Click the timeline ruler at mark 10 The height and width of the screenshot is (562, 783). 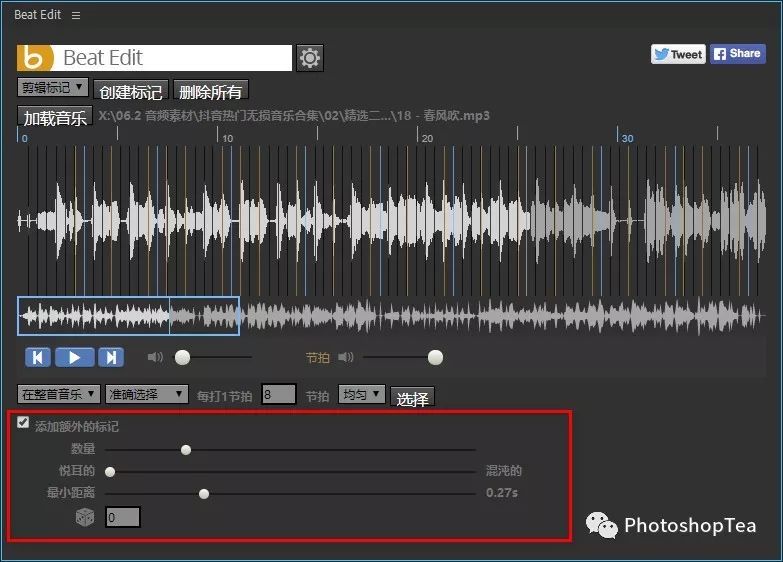(228, 138)
